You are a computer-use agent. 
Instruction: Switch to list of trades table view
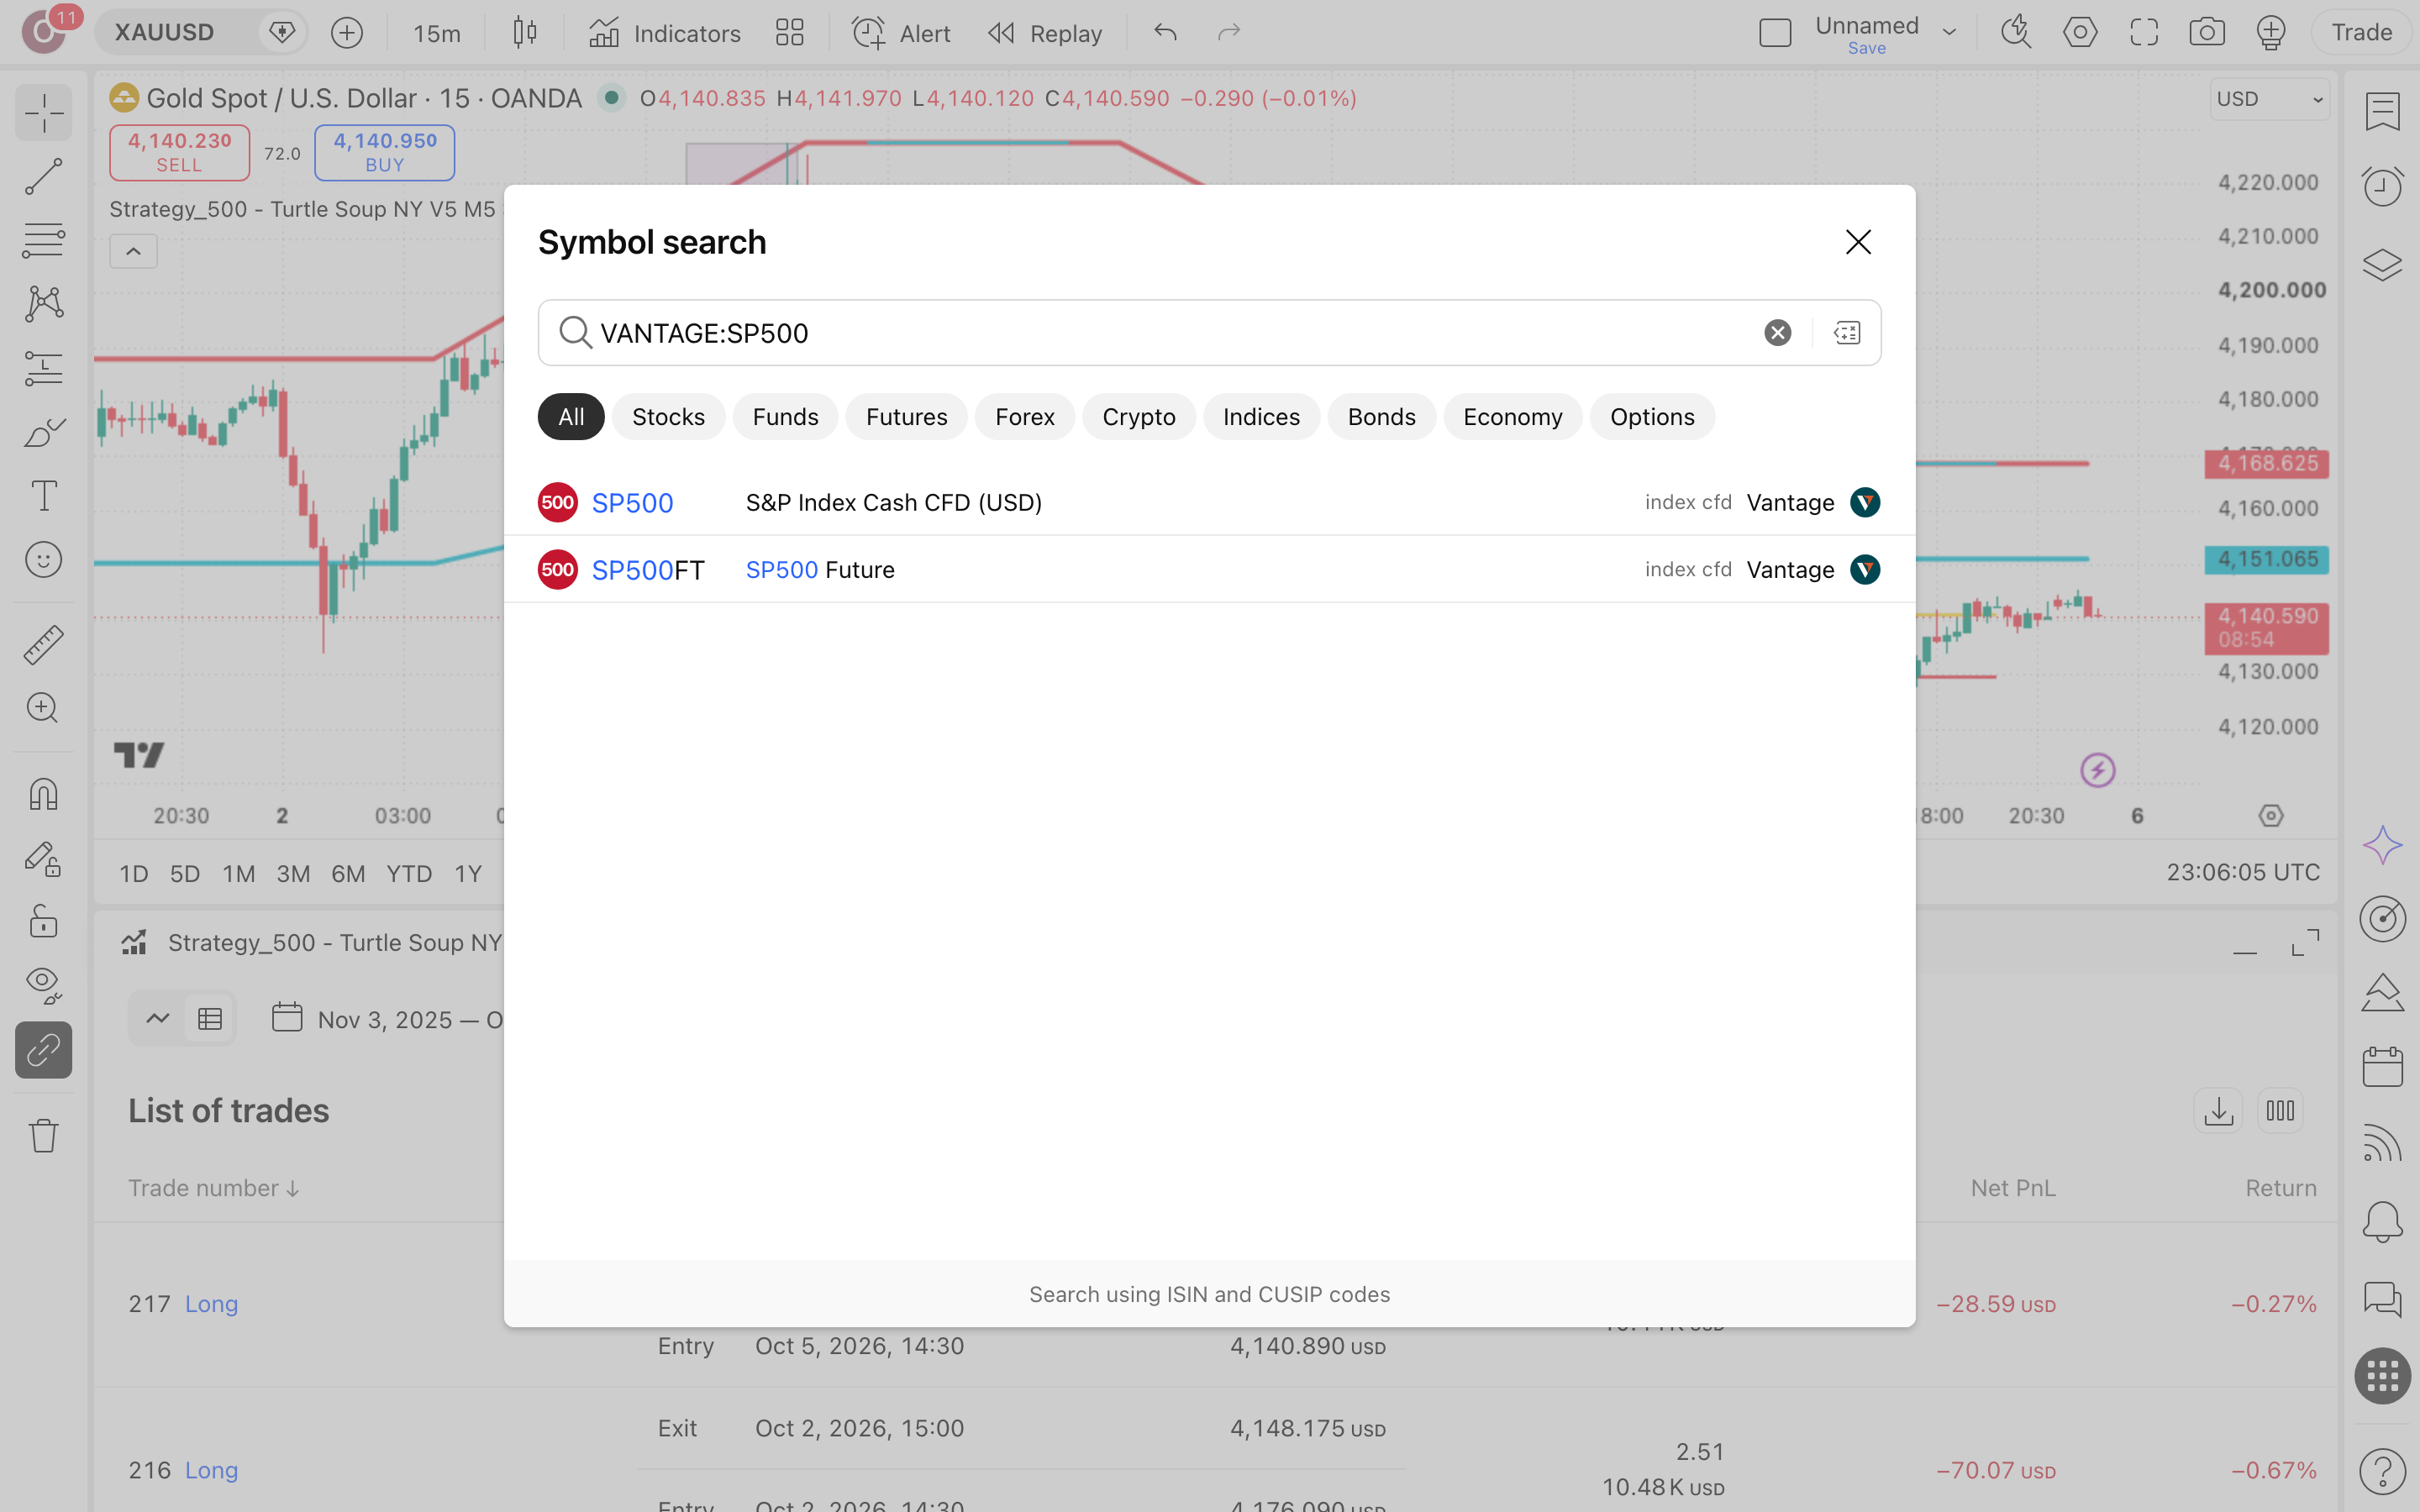209,1018
